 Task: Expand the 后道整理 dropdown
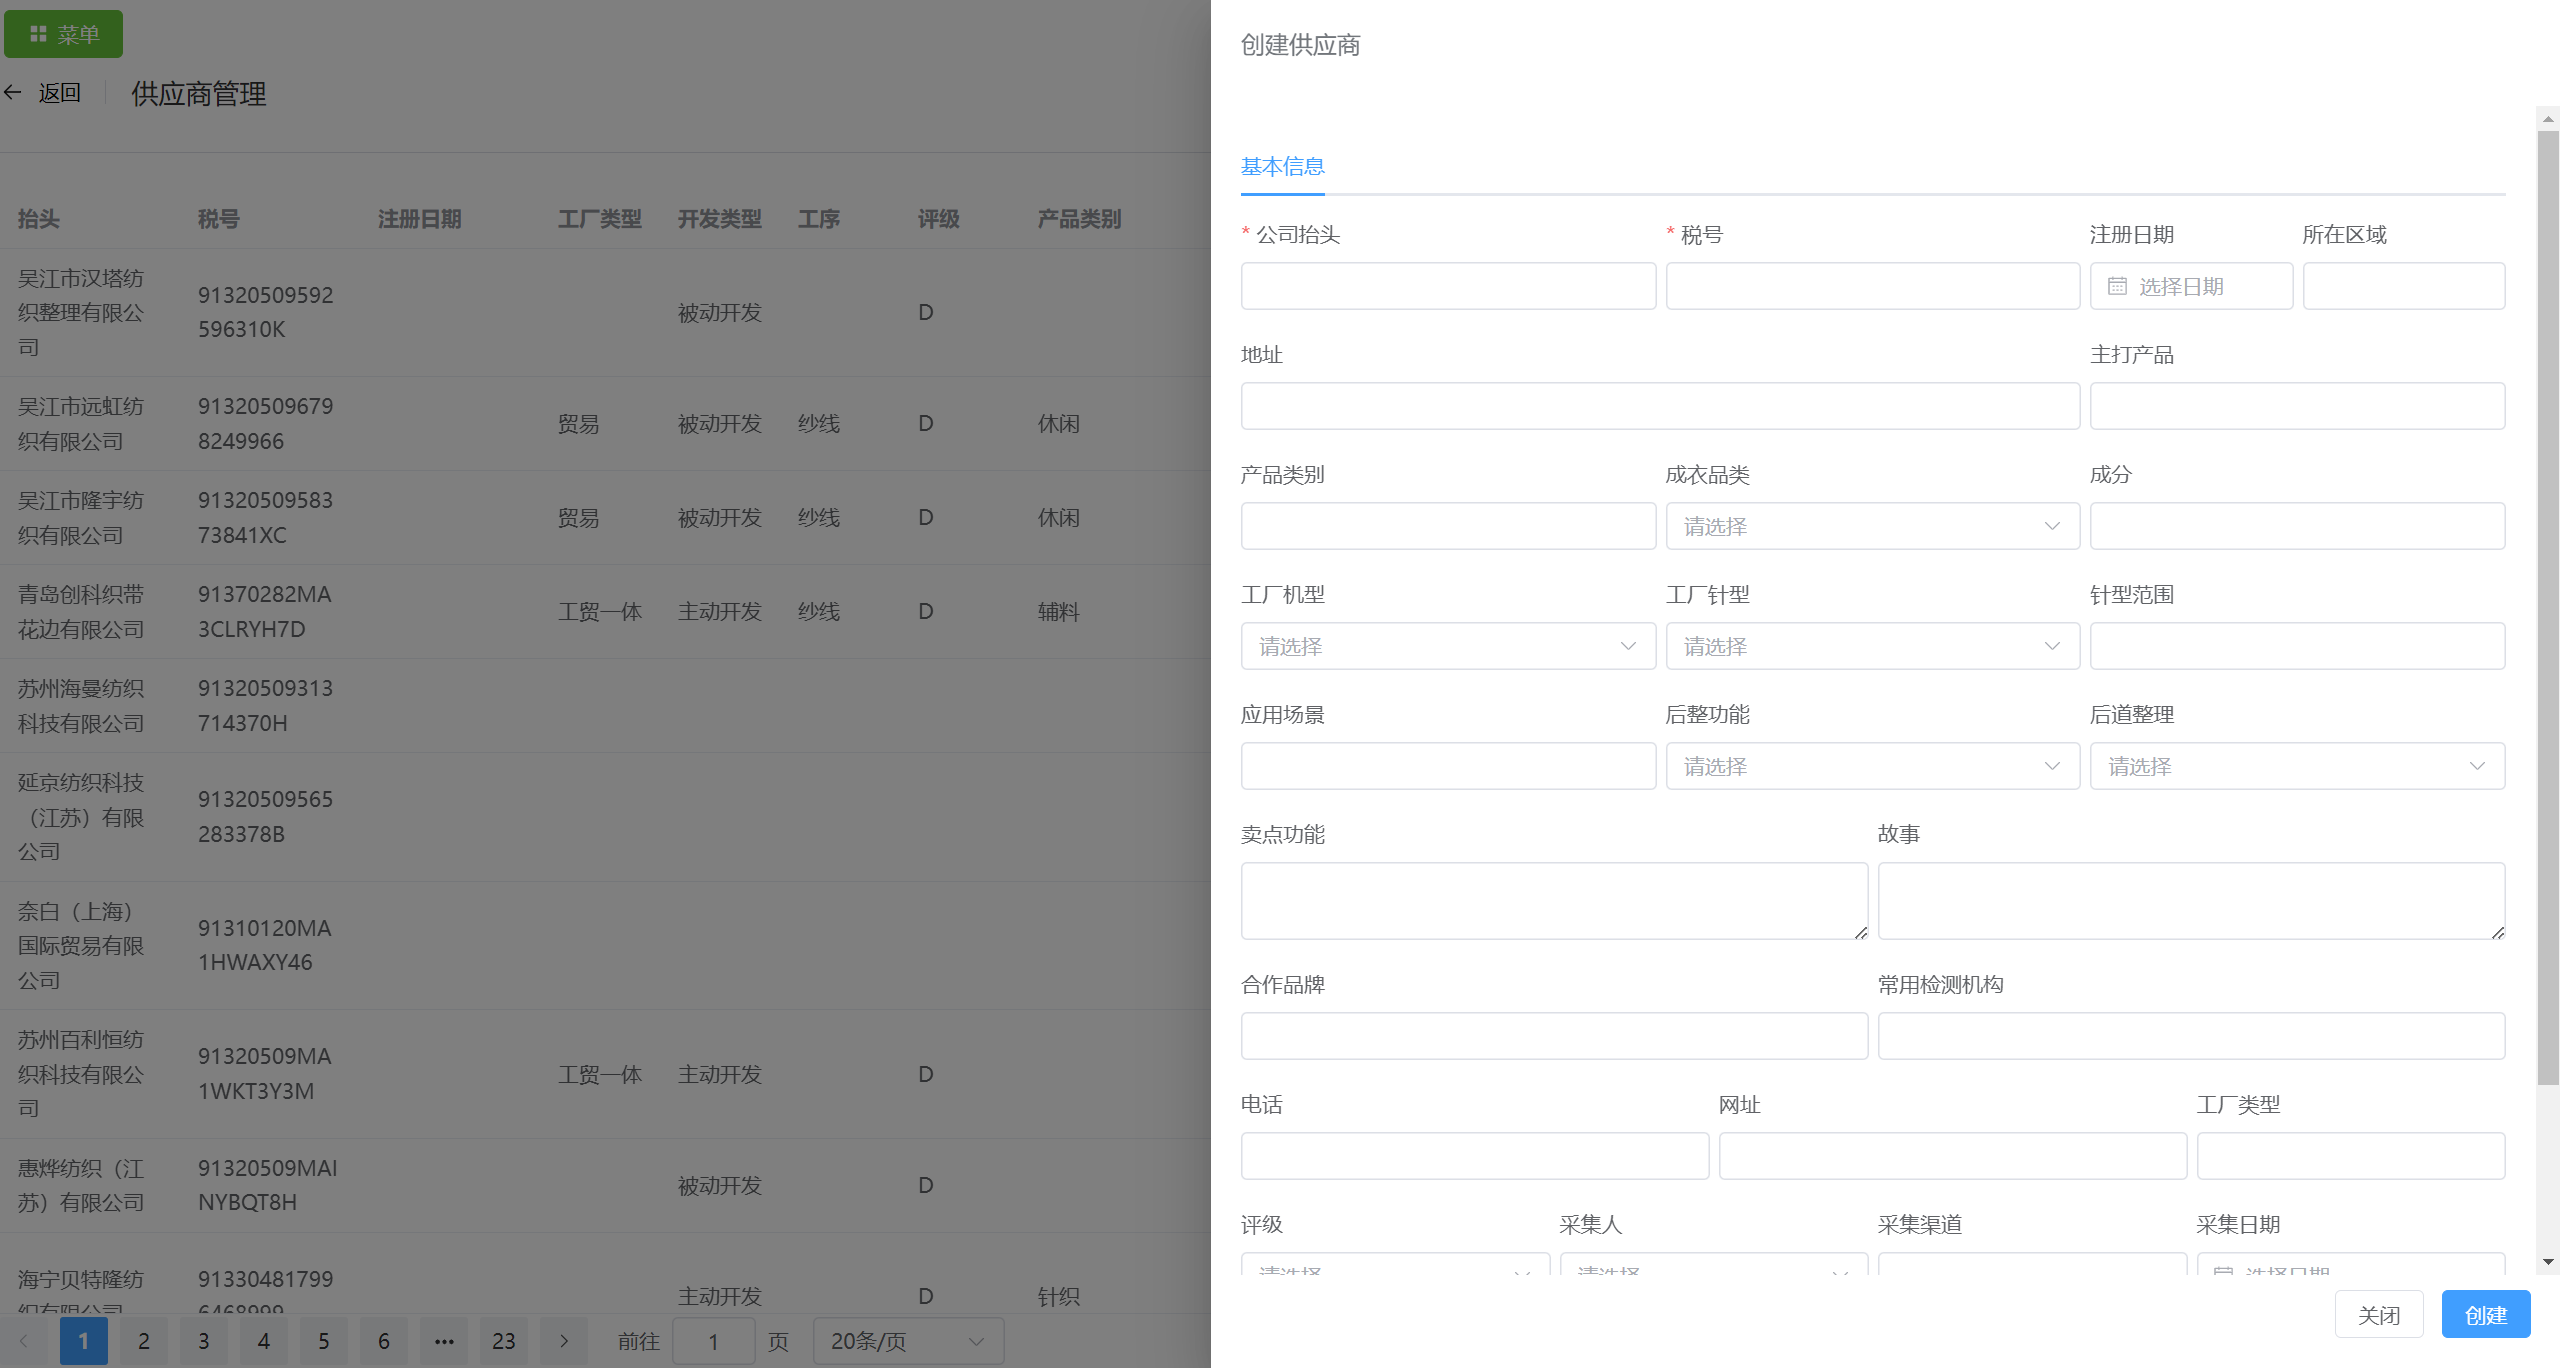point(2296,767)
